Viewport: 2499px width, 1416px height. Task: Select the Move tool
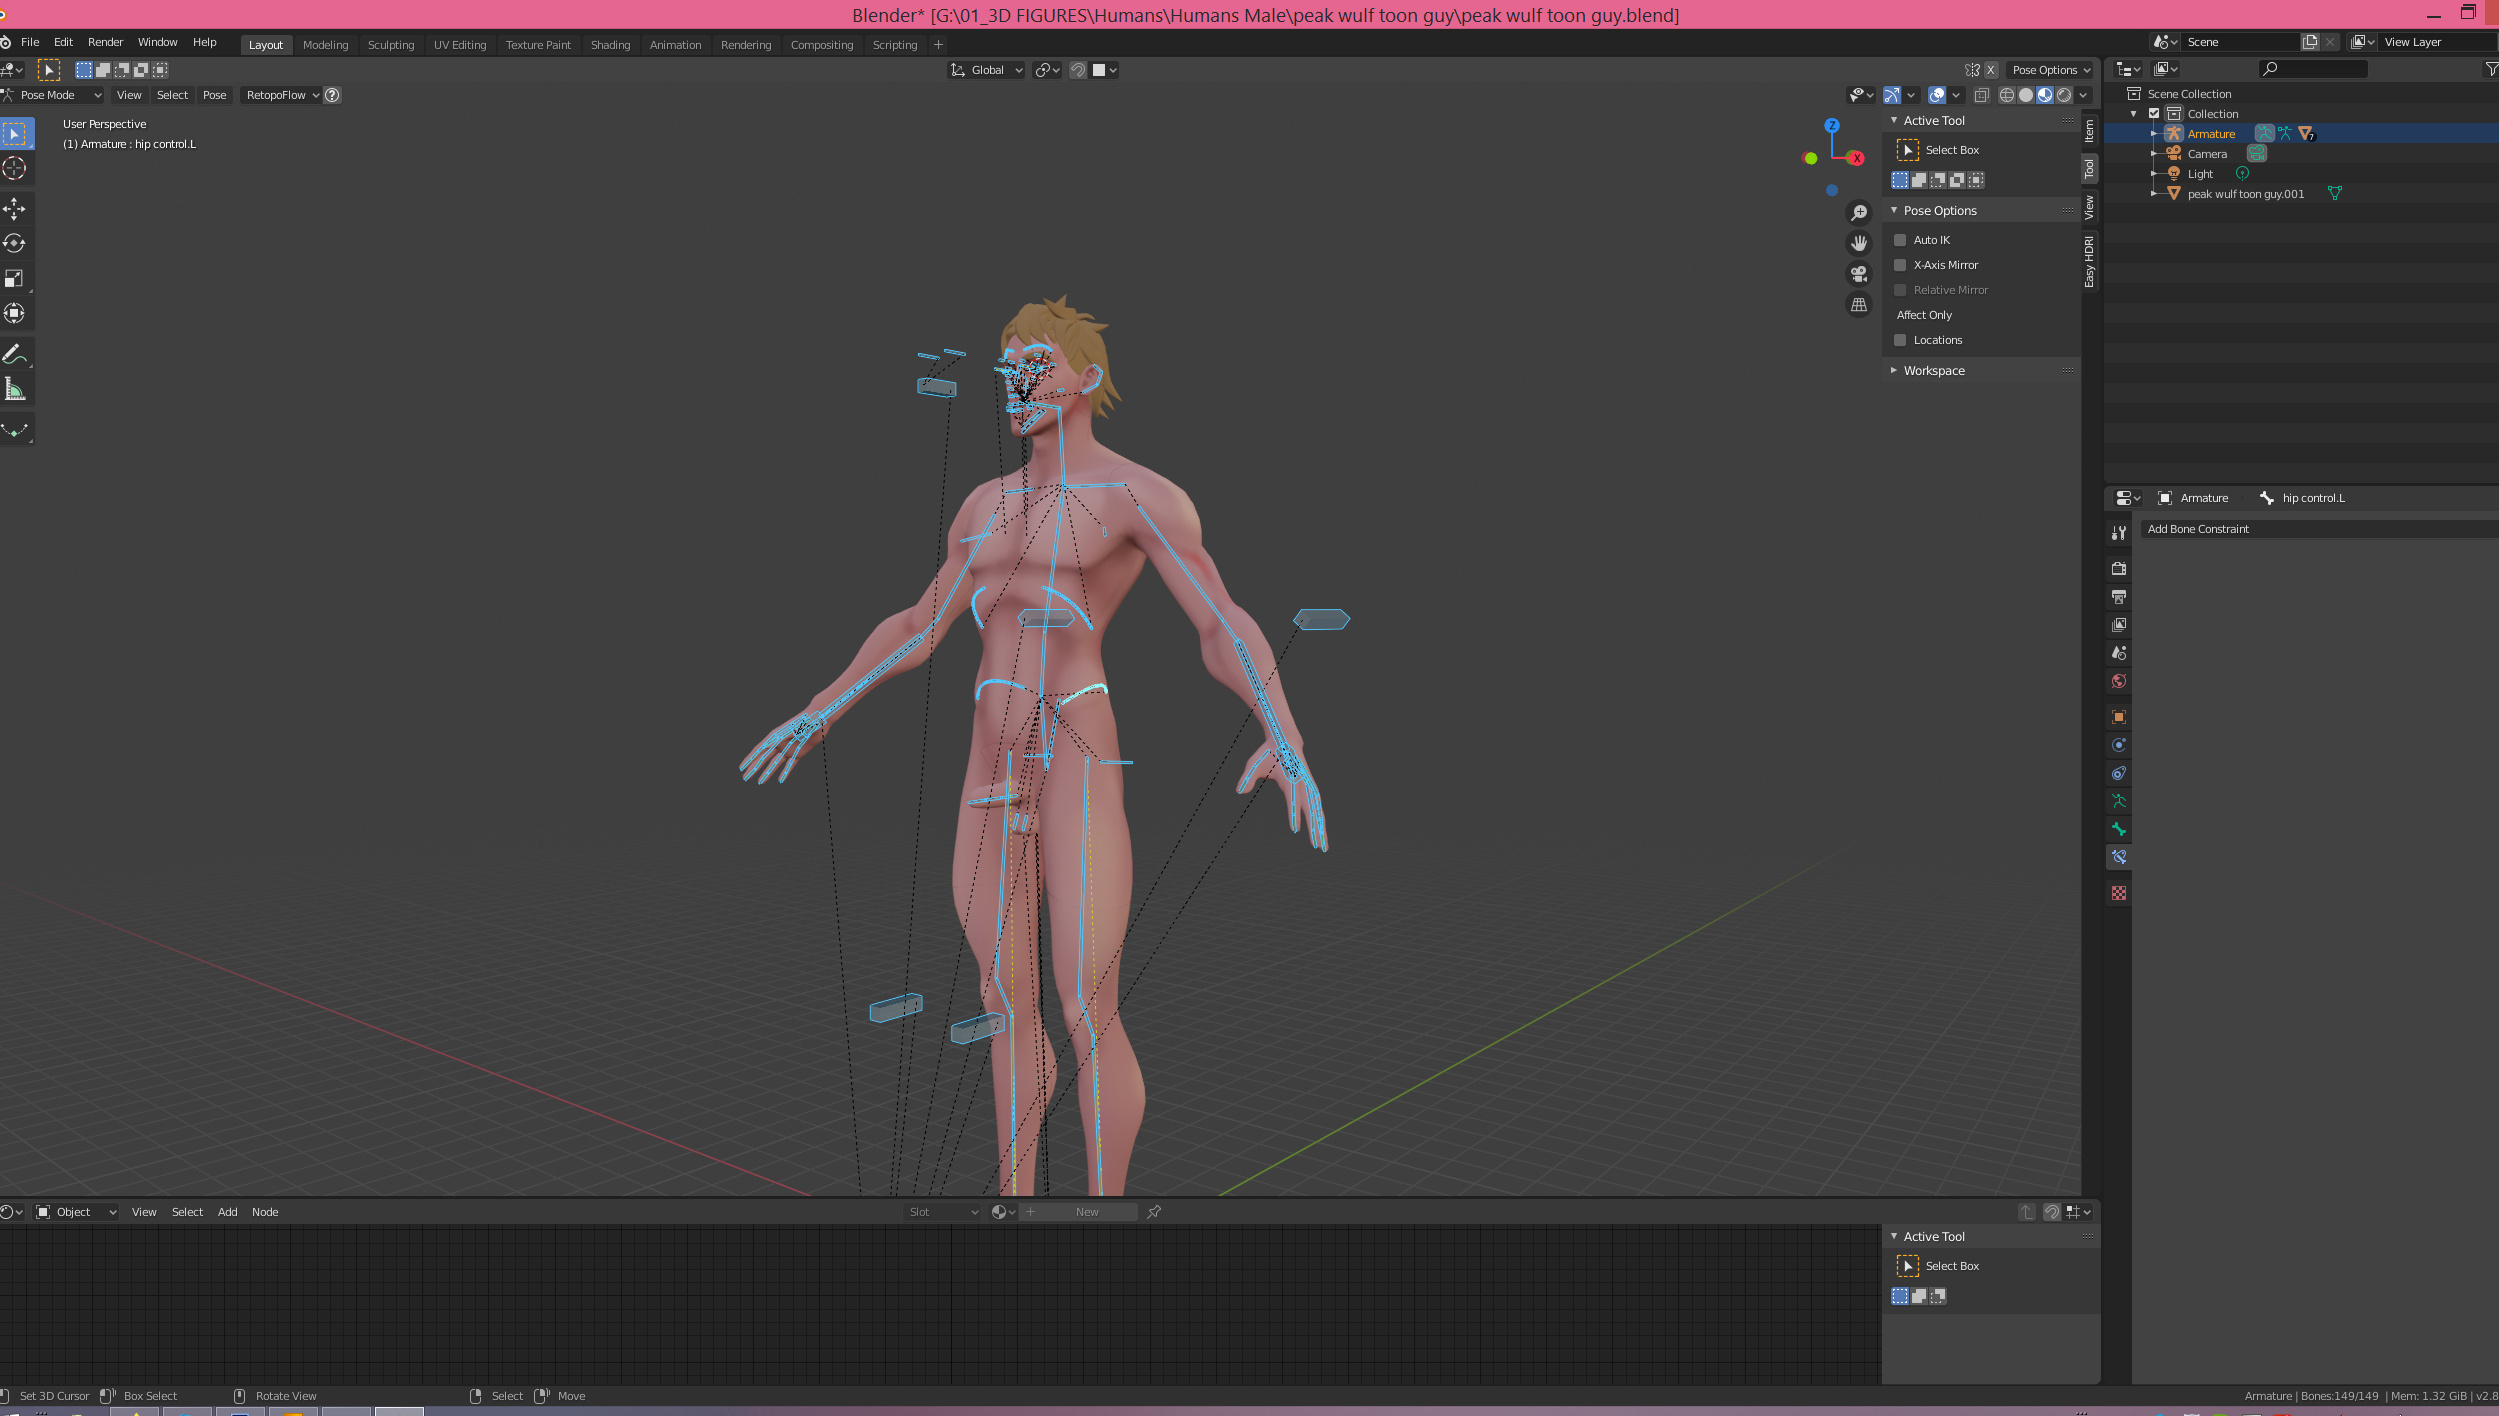14,208
